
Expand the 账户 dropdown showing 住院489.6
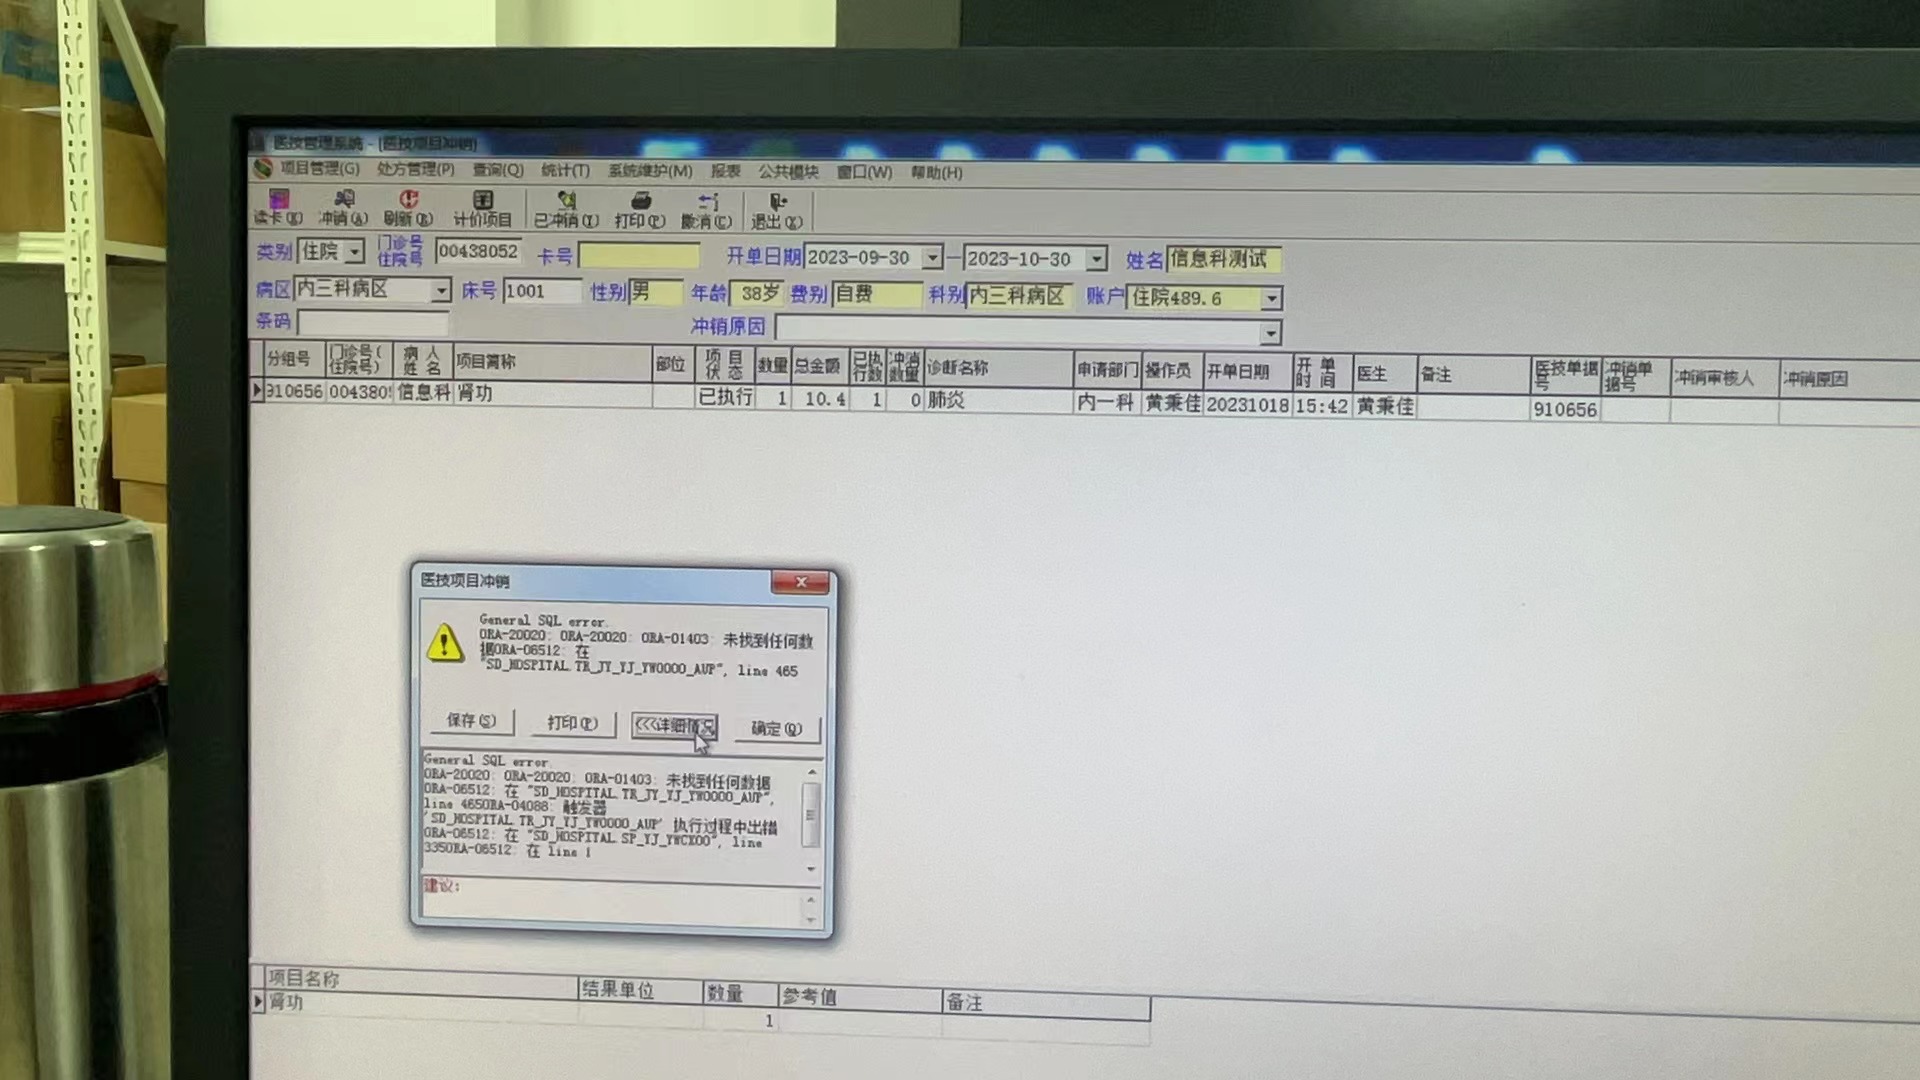tap(1271, 298)
